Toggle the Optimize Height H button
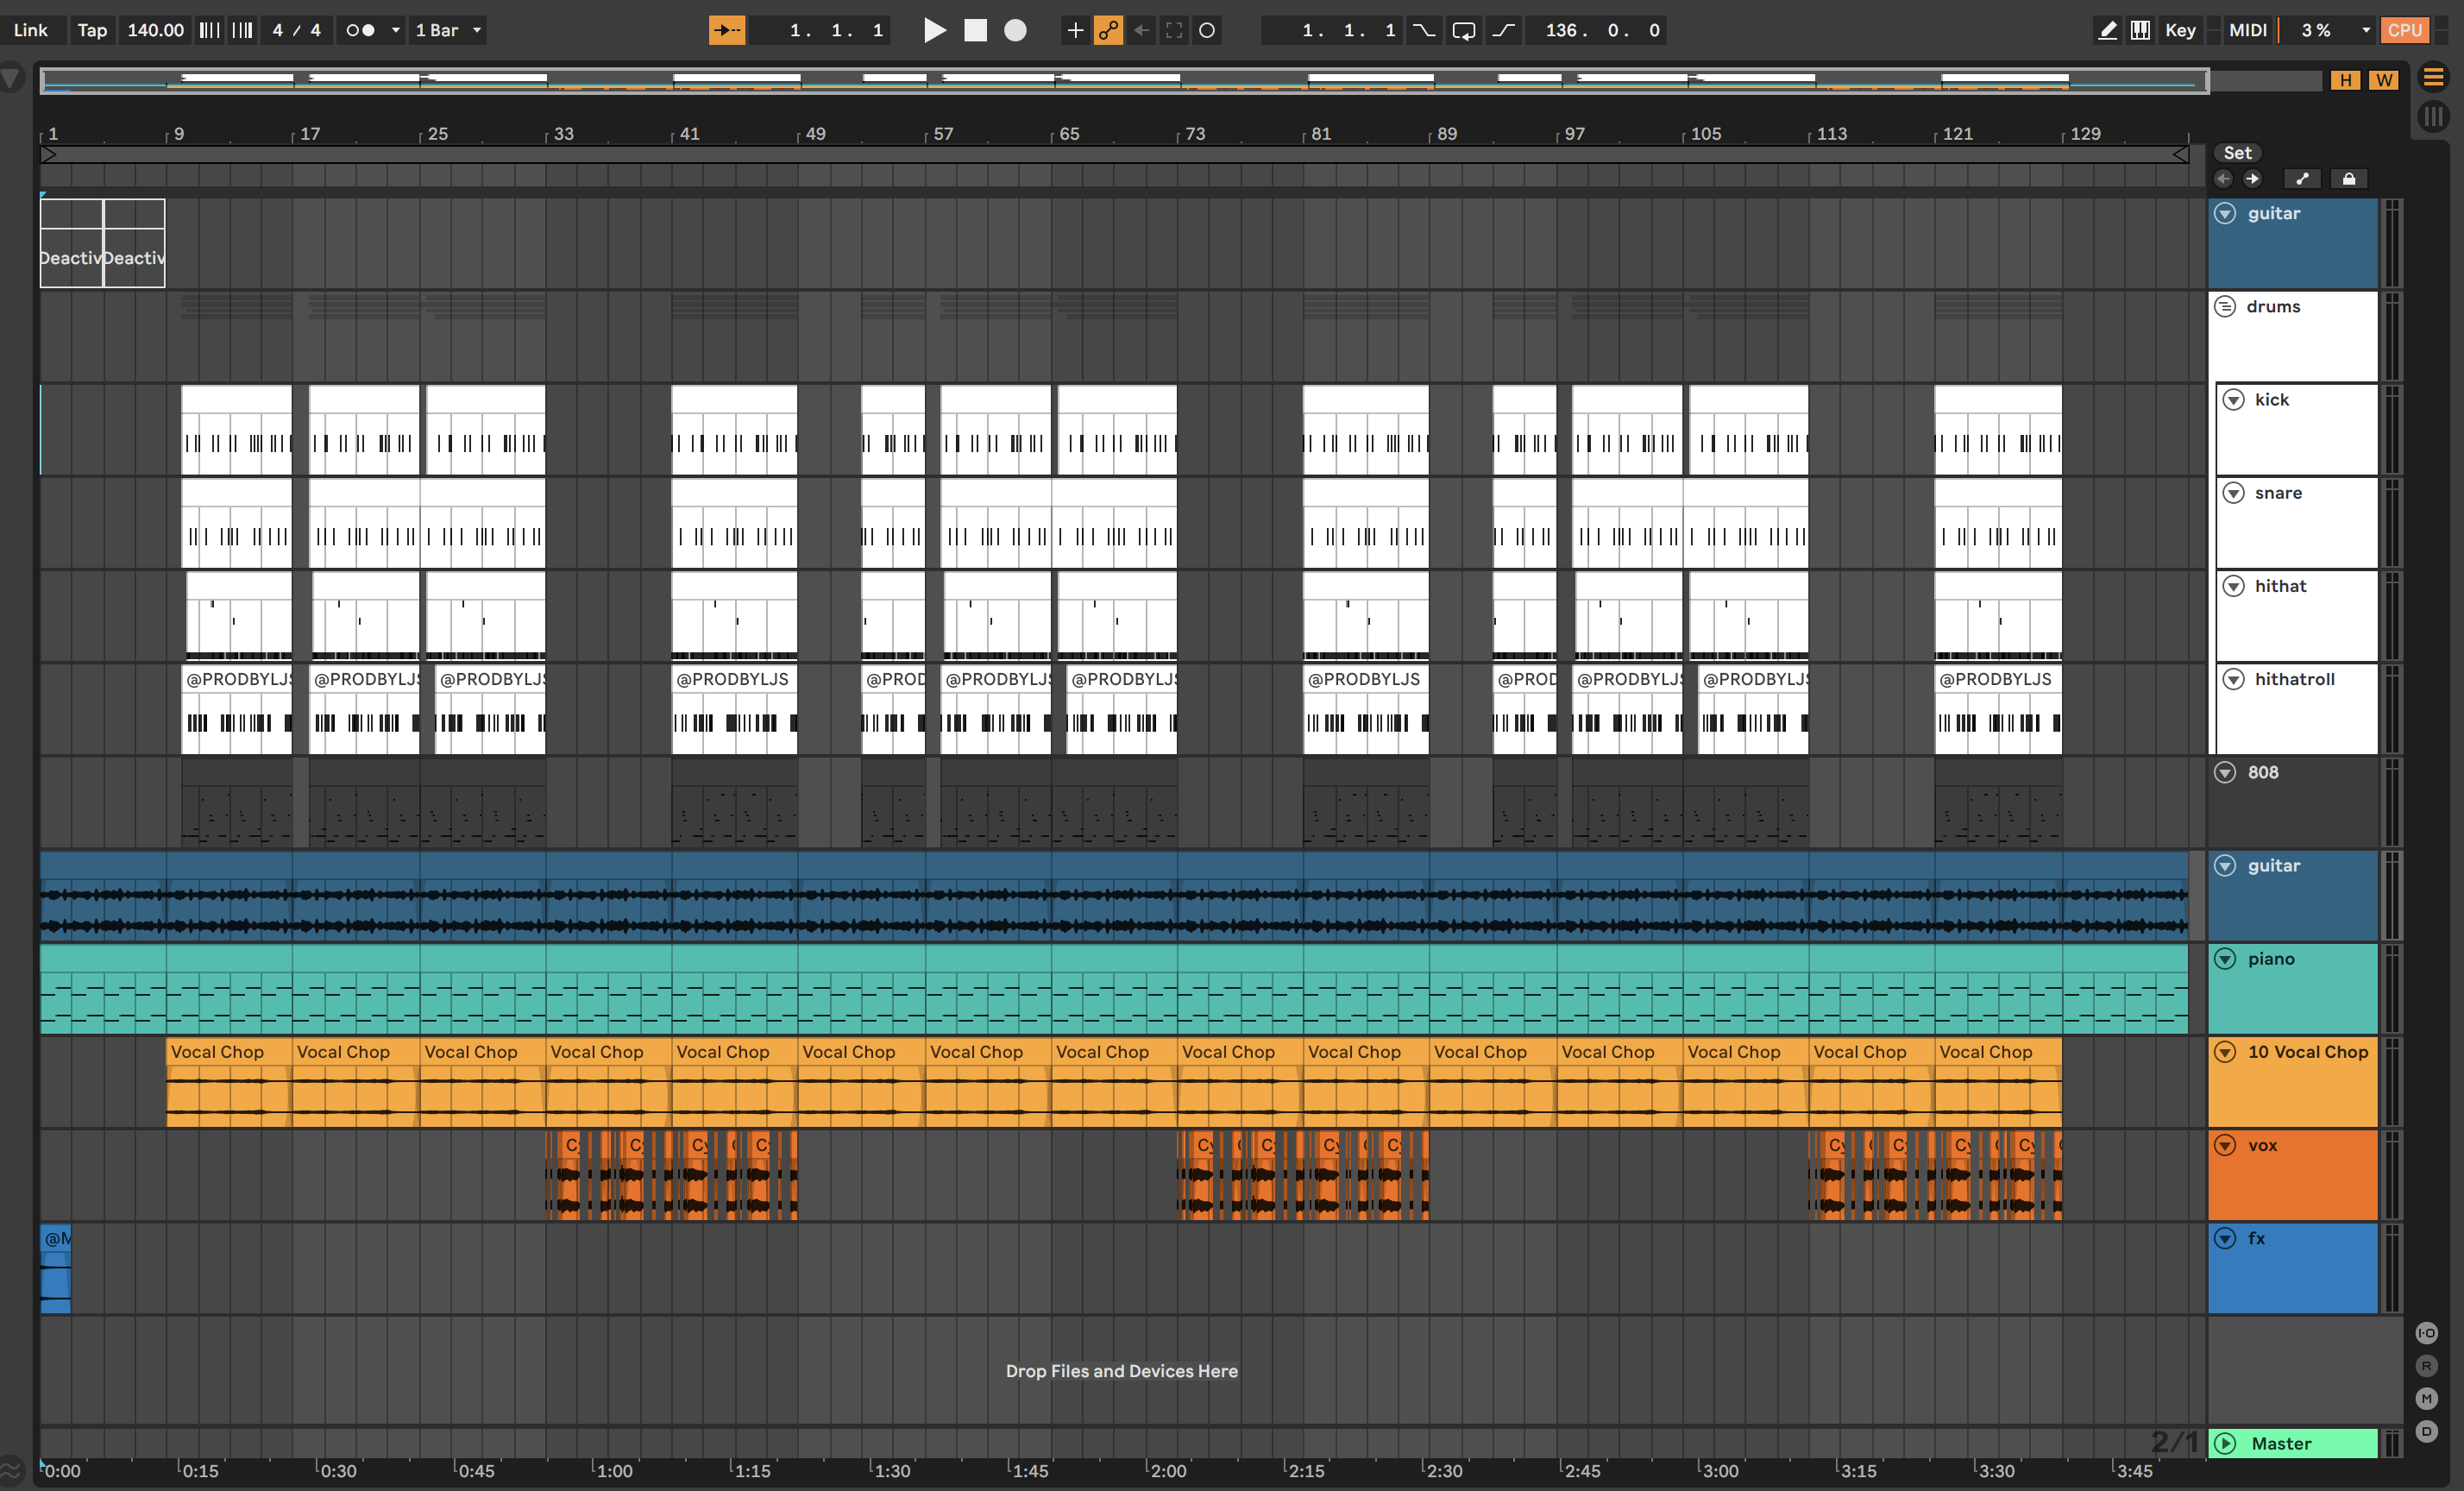This screenshot has width=2464, height=1491. pos(2345,80)
